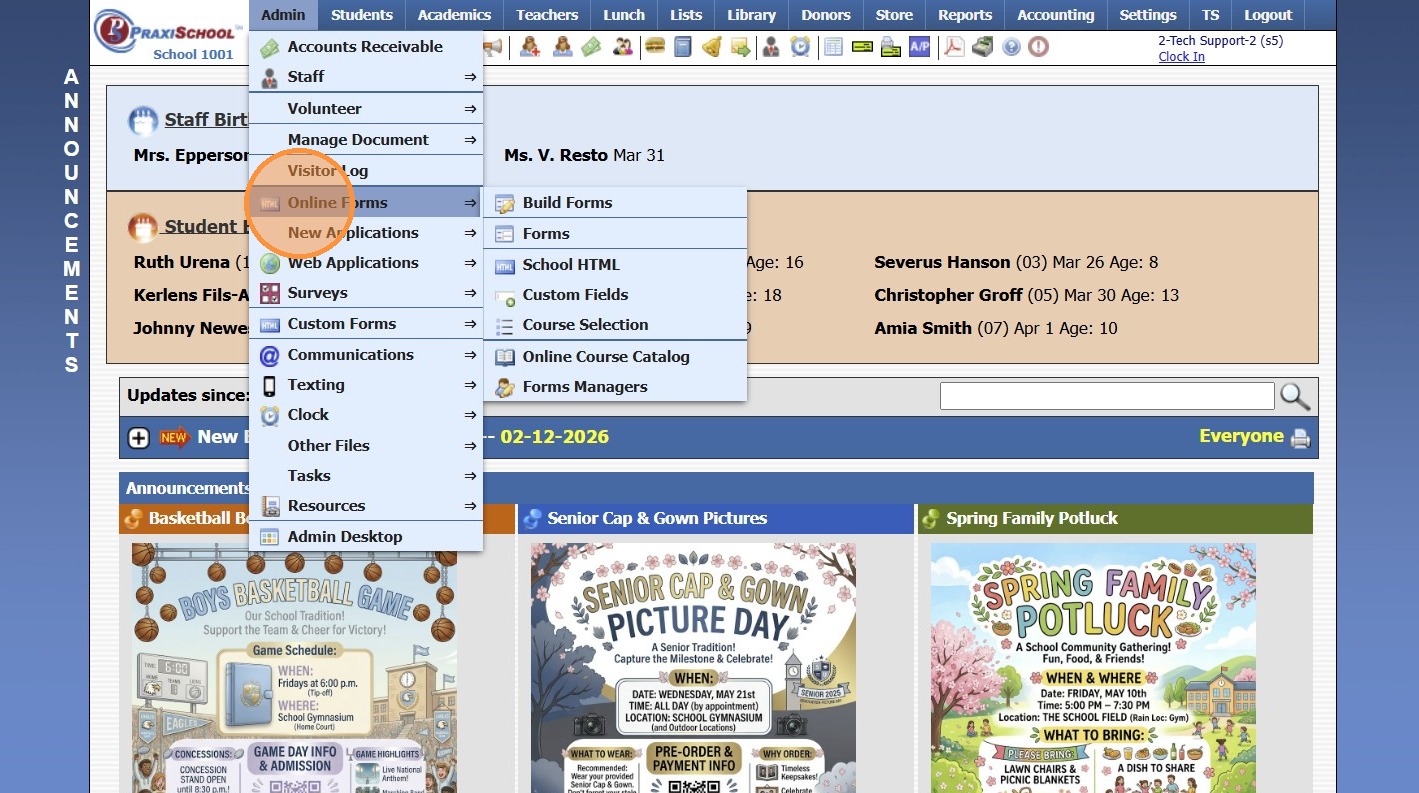The height and width of the screenshot is (793, 1419).
Task: Click the updates search text field
Action: 1107,396
